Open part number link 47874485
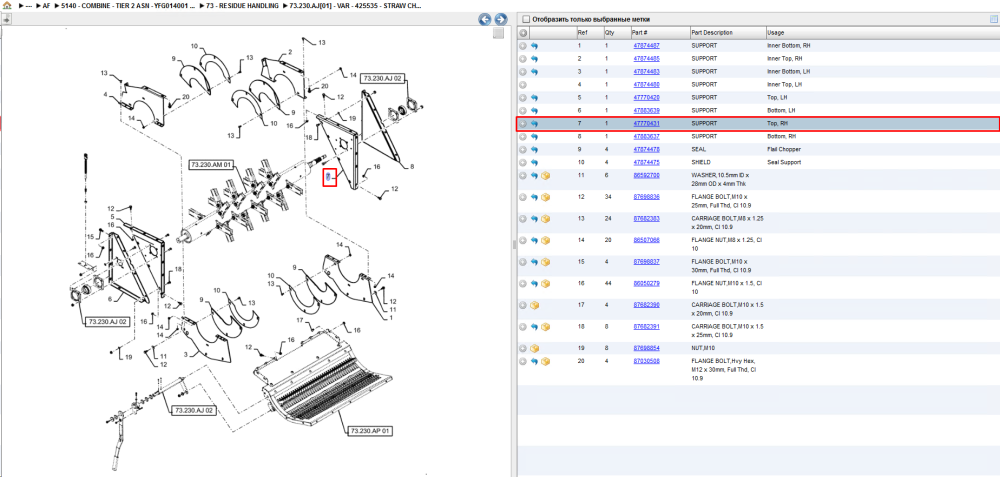Viewport: 1000px width, 477px height. pos(646,59)
